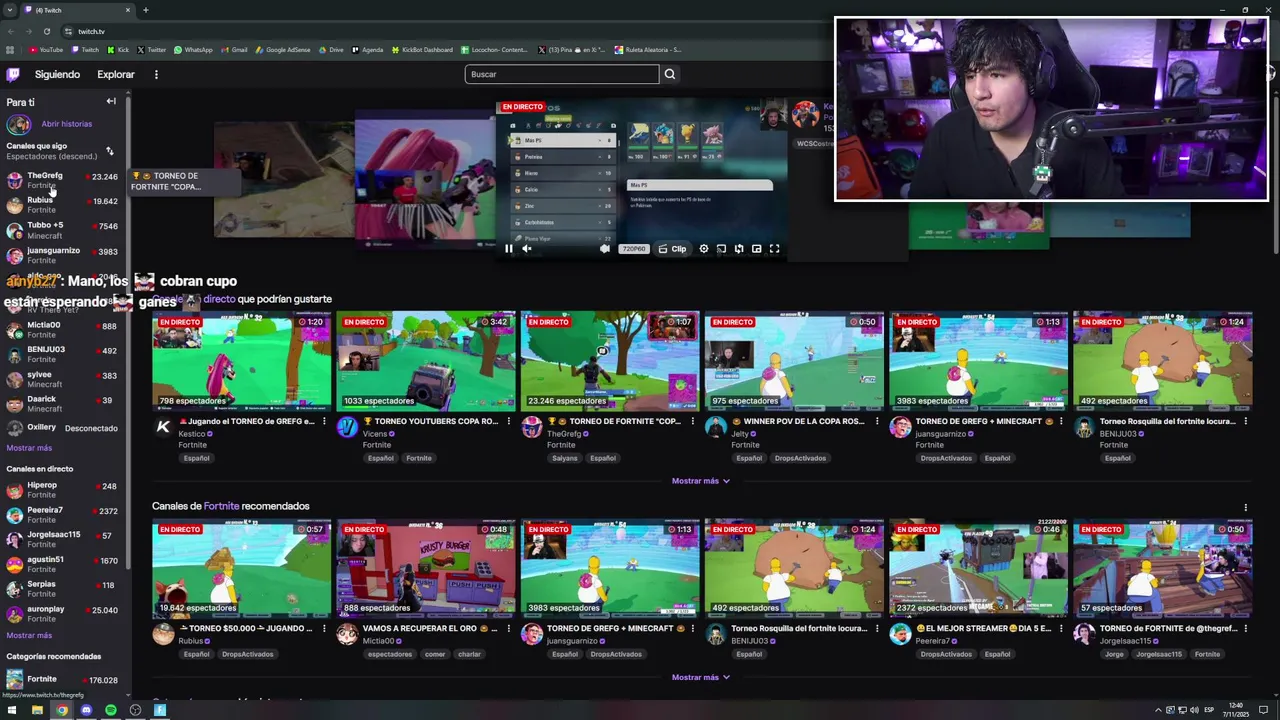Open auronplay channel in sidebar

65,613
